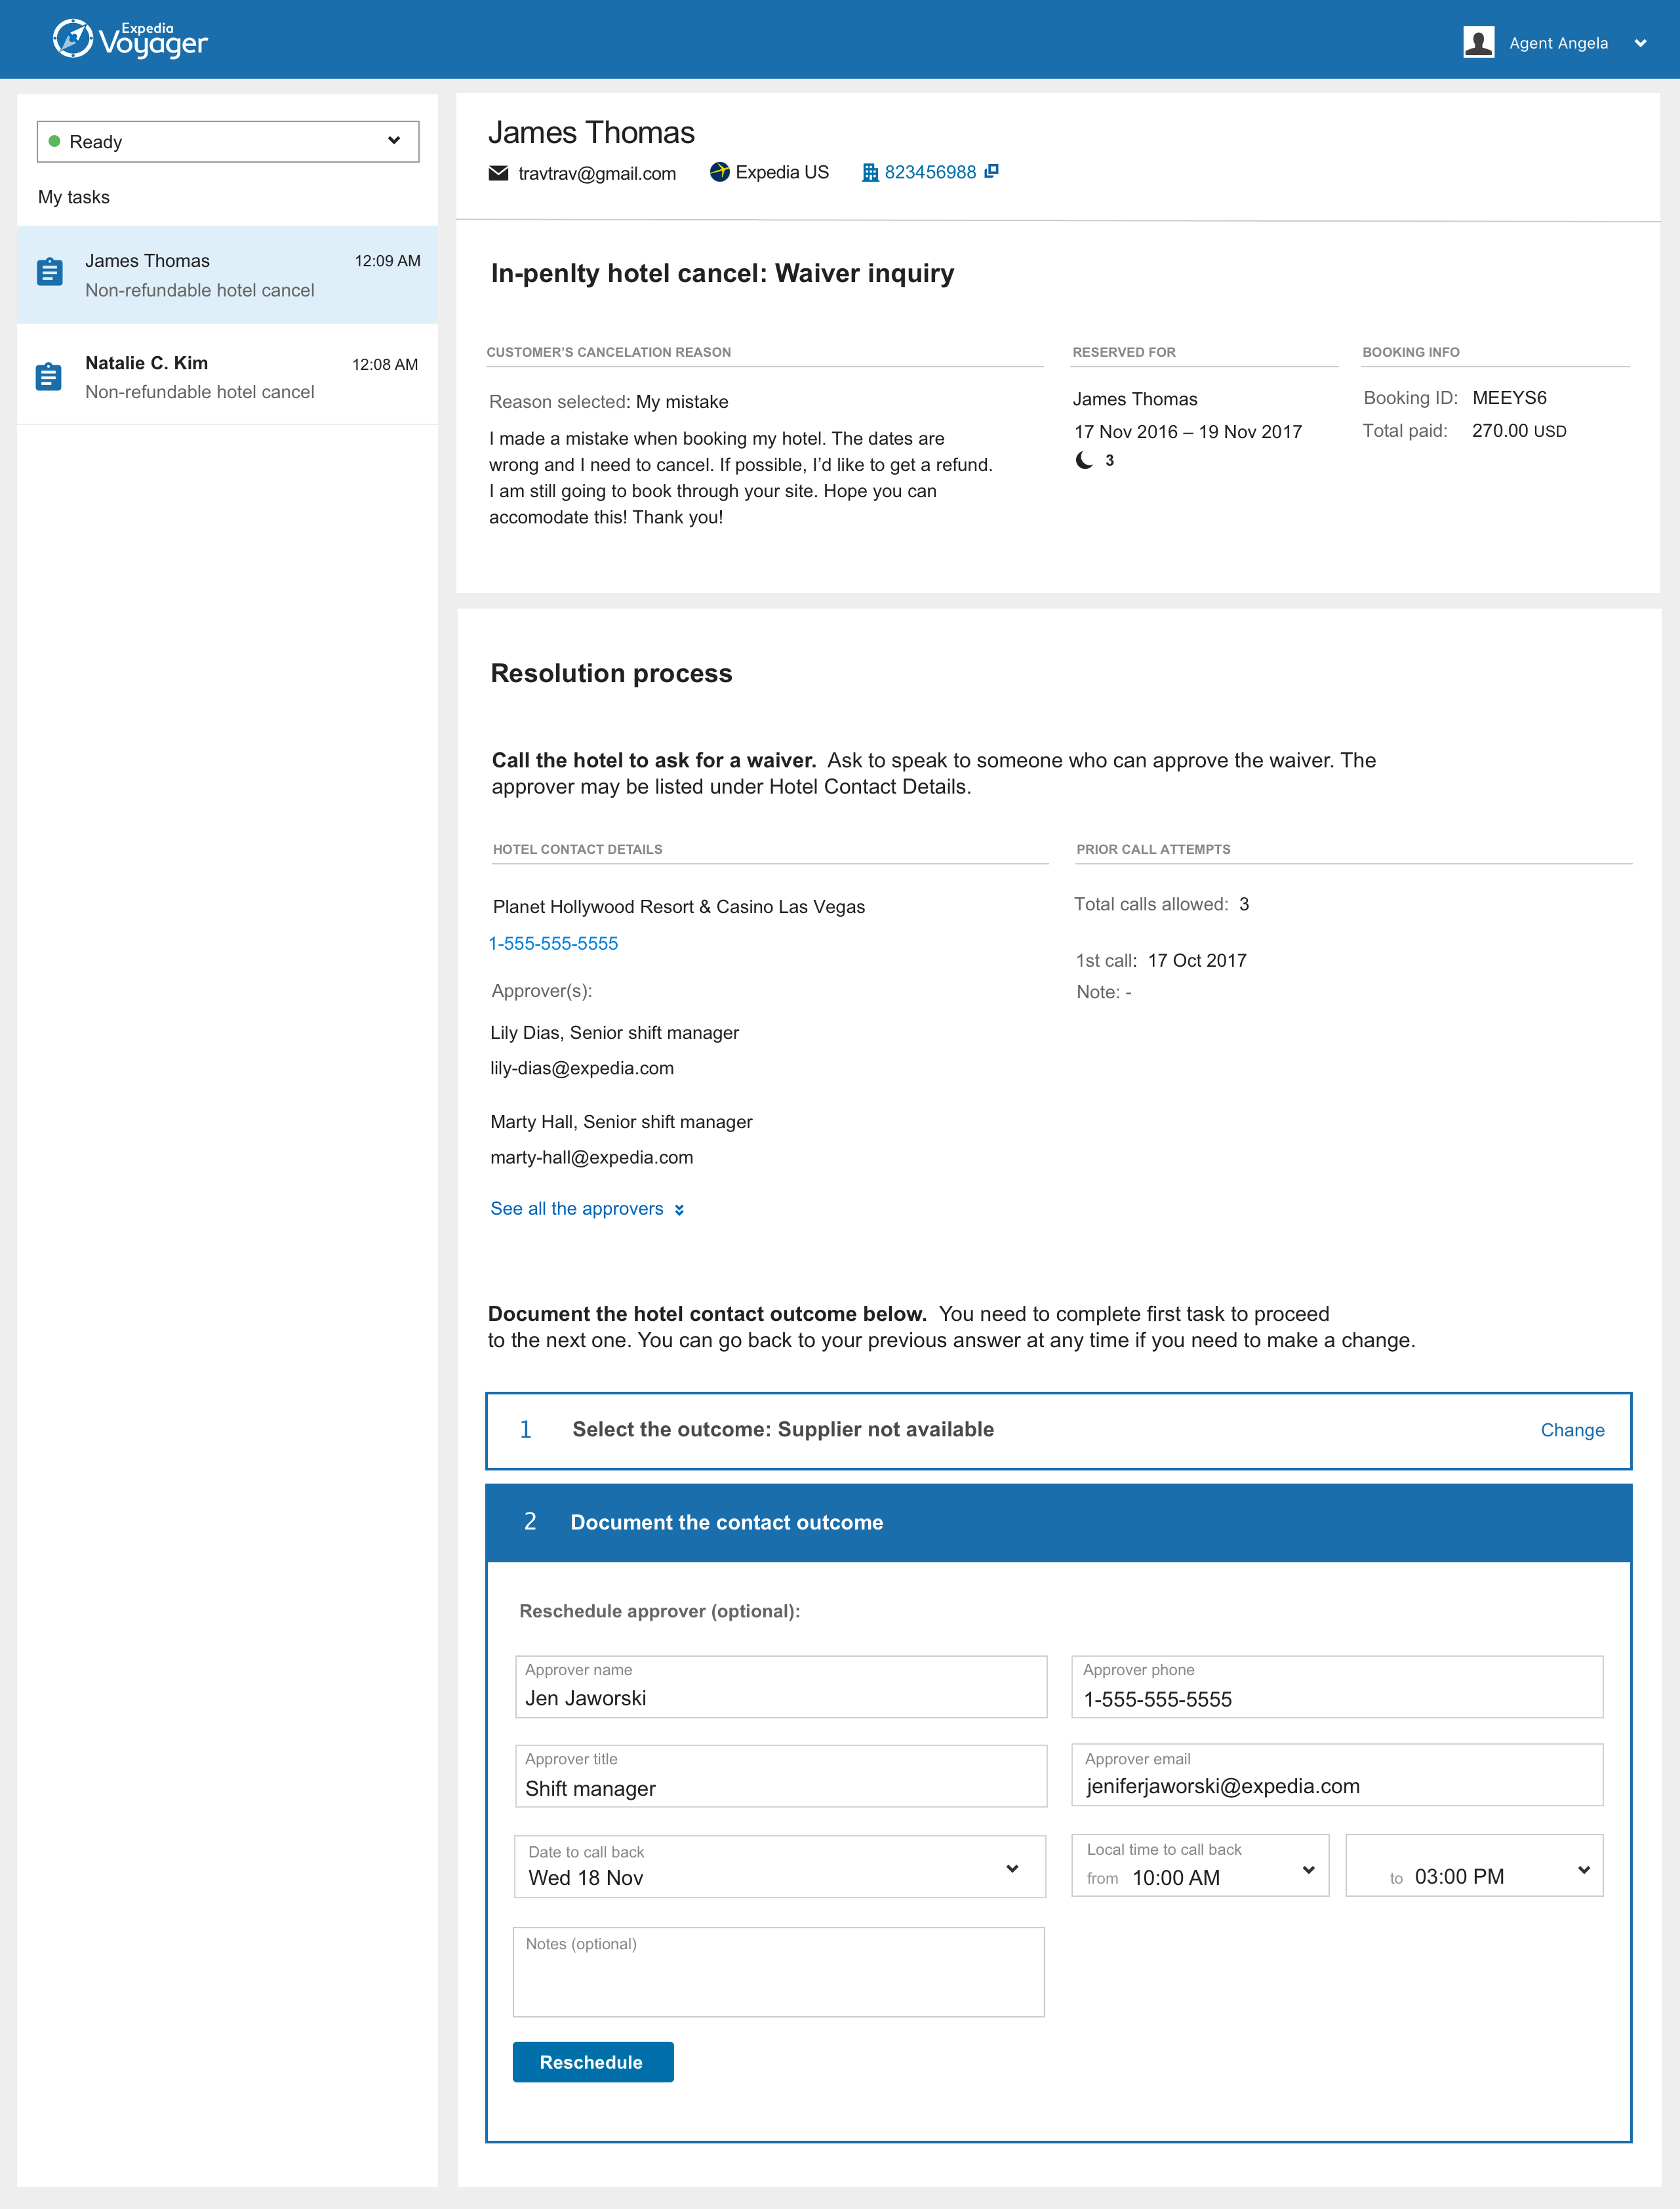Click the Notes (optional) text area

(x=778, y=1972)
